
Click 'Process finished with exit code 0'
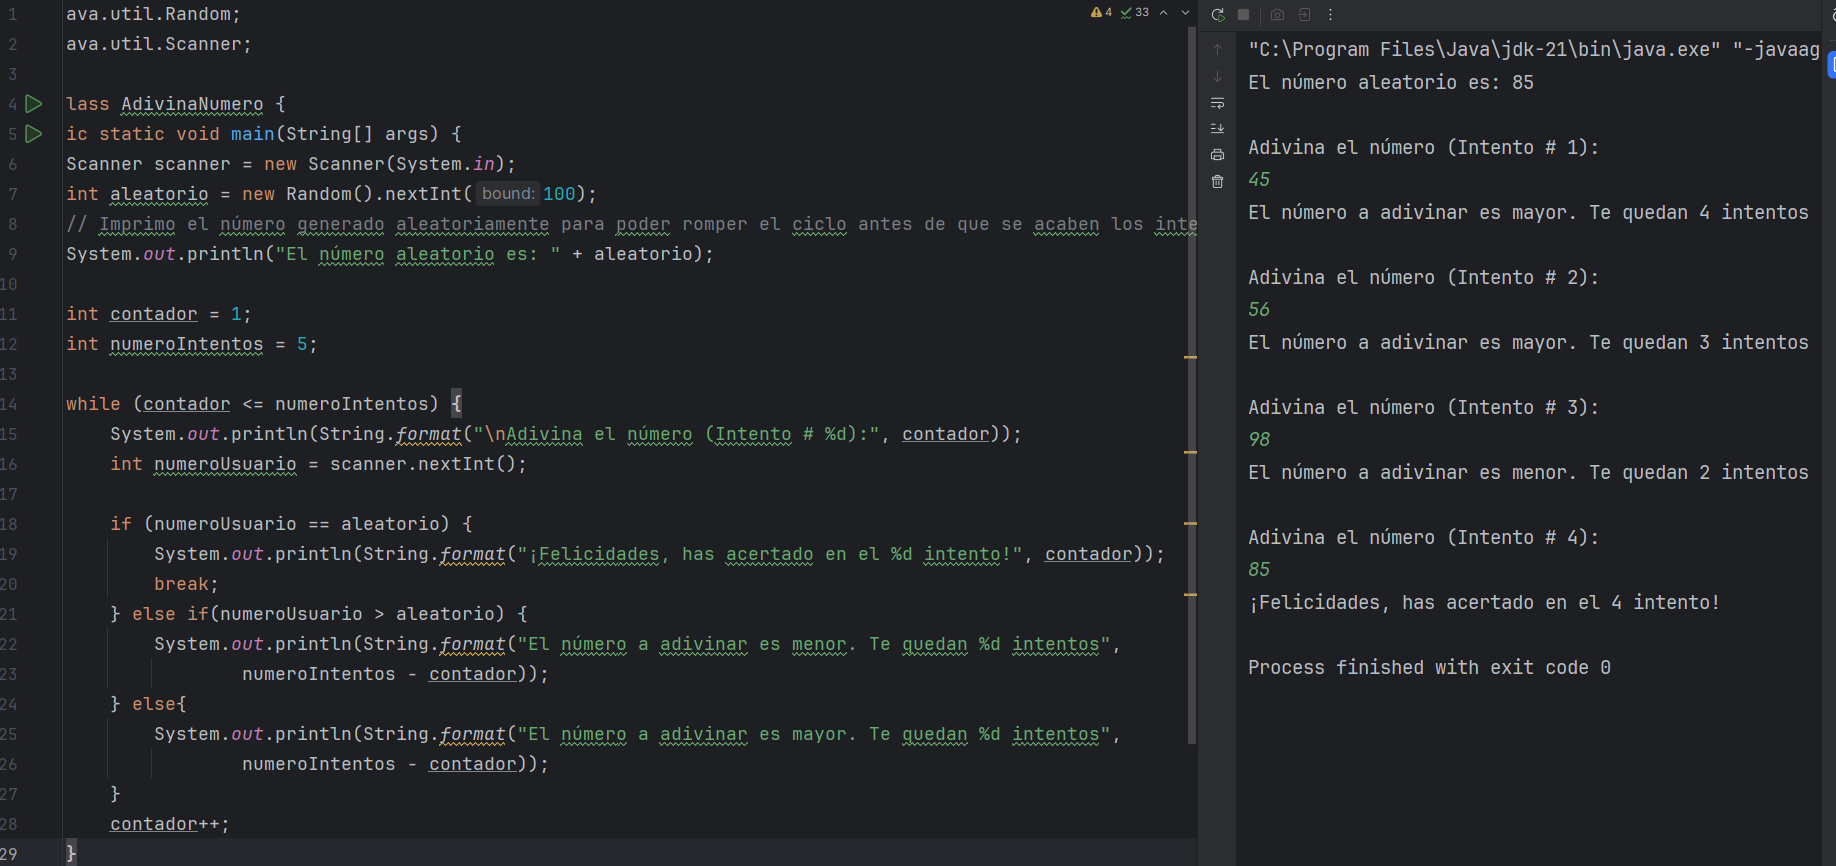[1429, 667]
